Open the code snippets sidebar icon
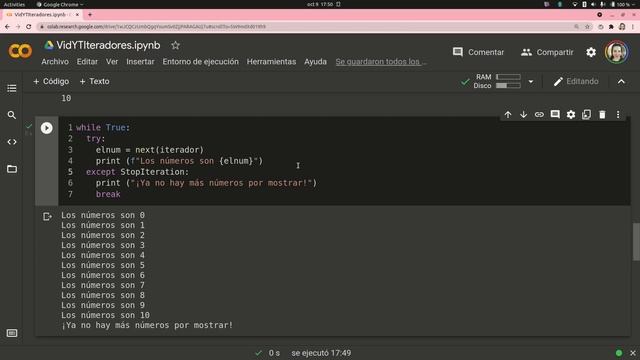Screen dimensions: 640x360 click(12, 142)
